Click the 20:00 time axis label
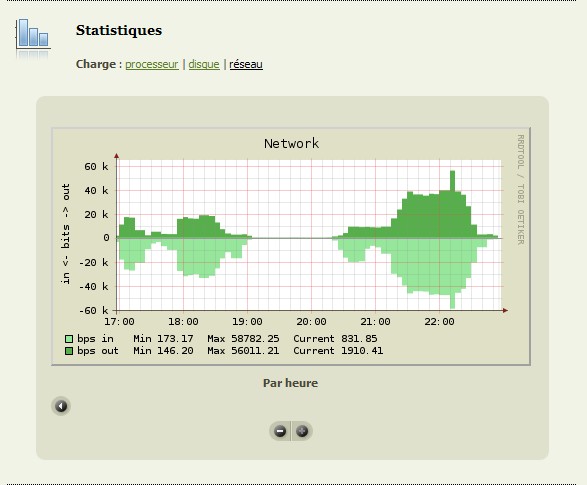587x485 pixels. [x=311, y=322]
